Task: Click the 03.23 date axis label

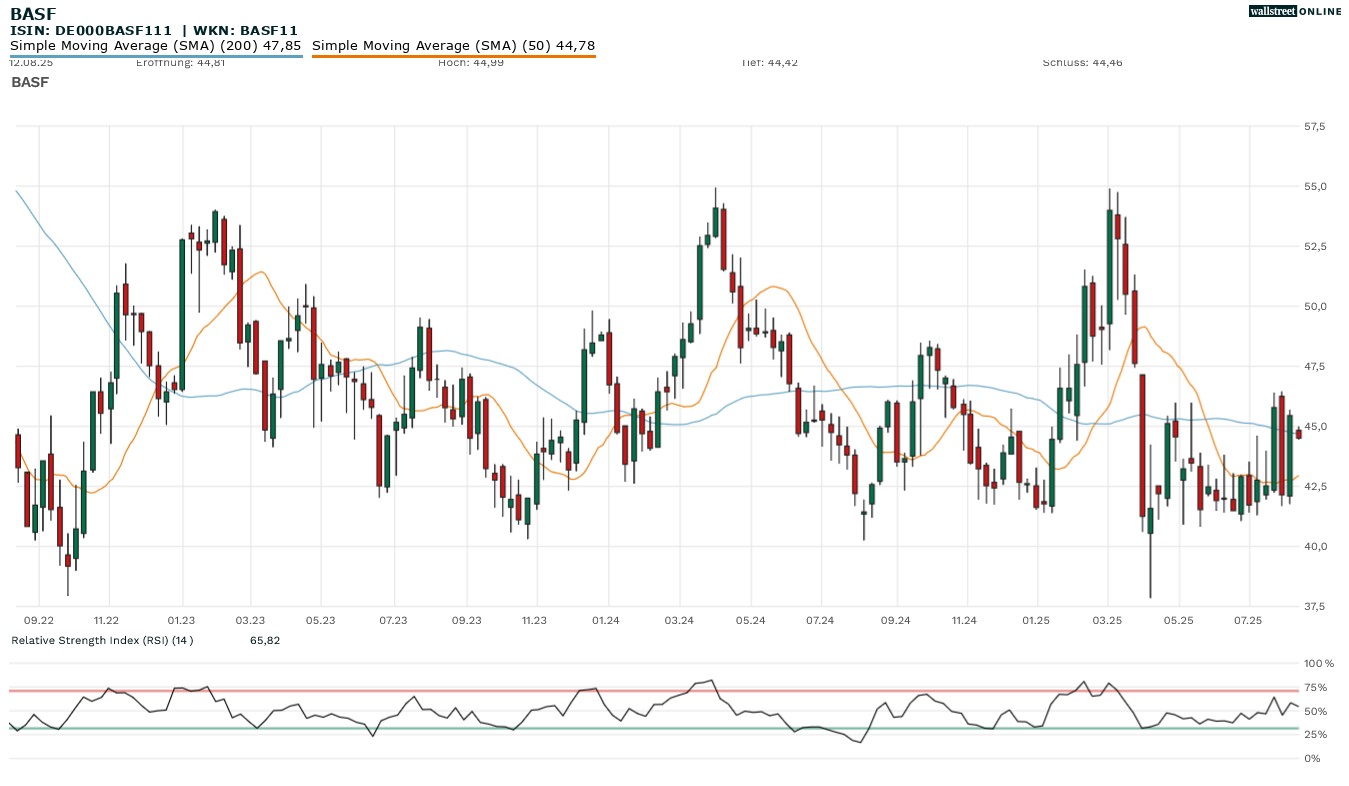Action: pos(250,621)
